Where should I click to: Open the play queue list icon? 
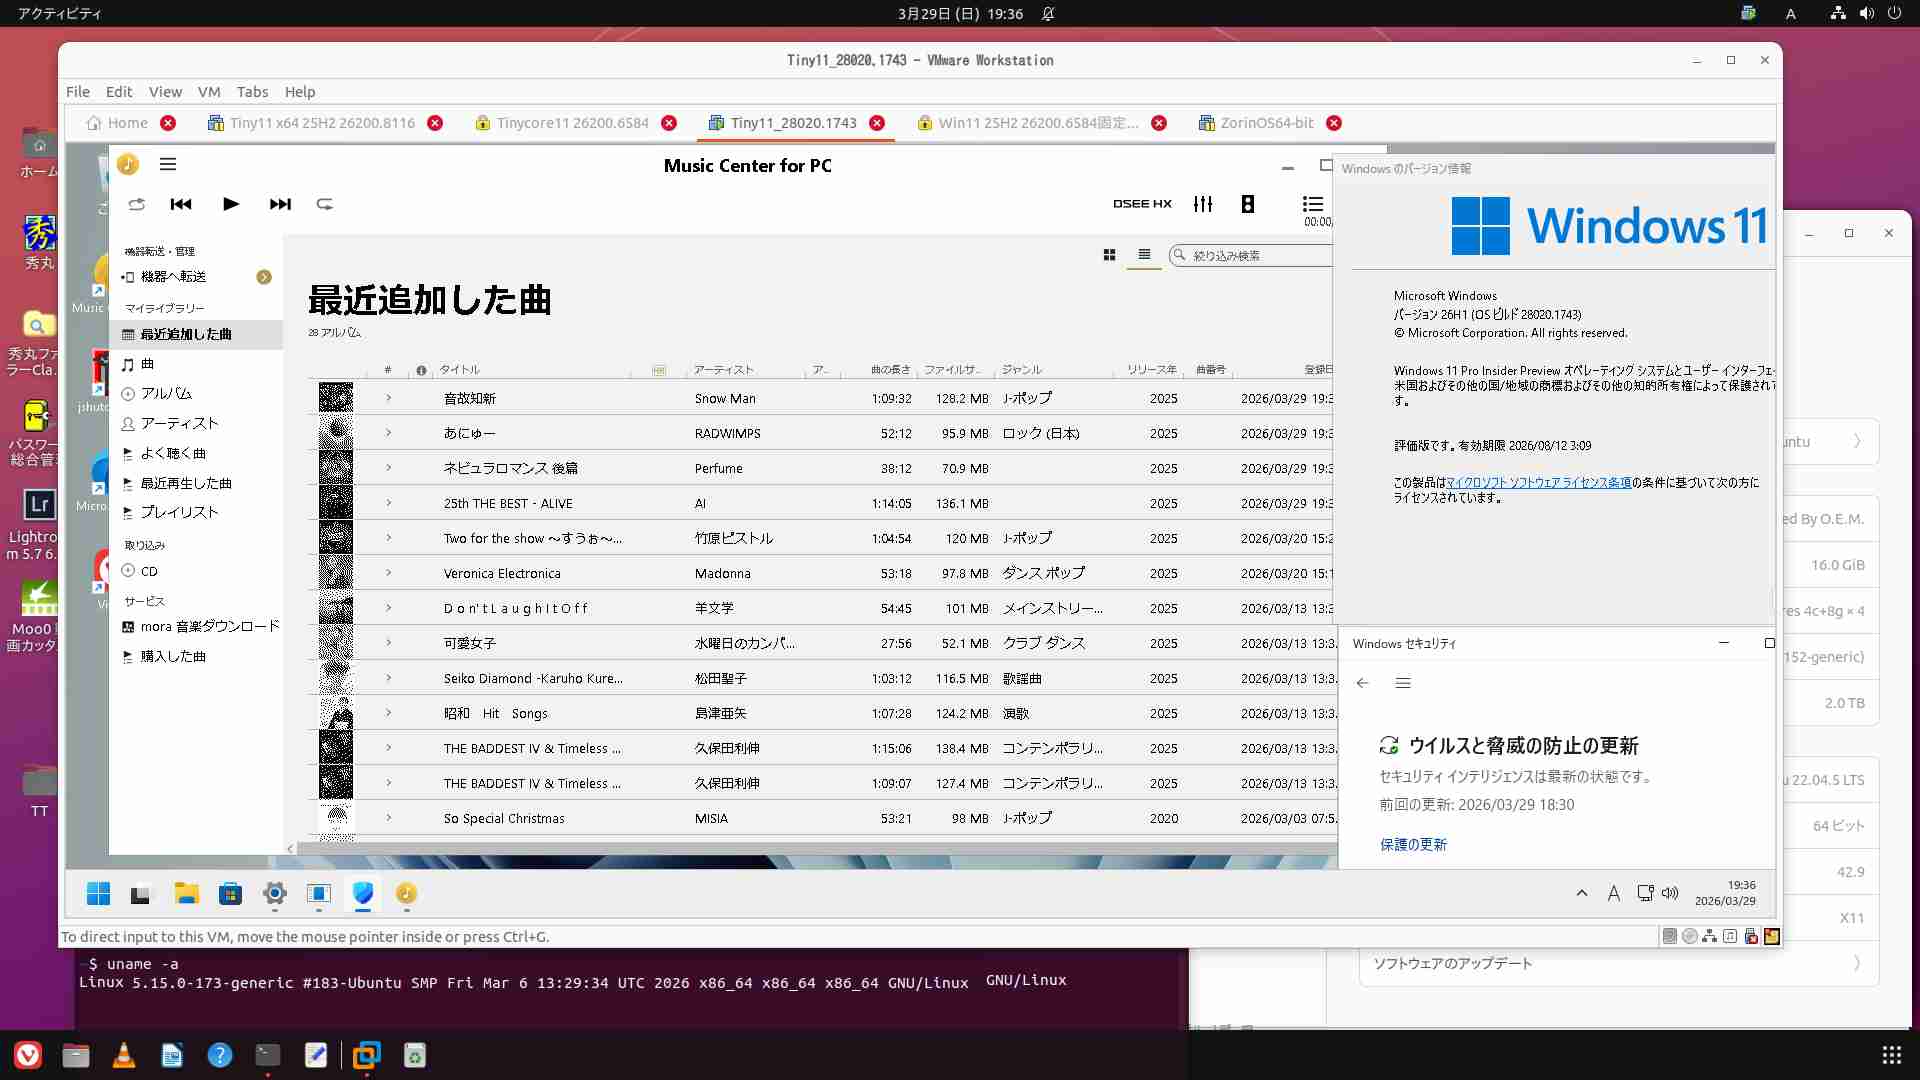click(x=1313, y=204)
